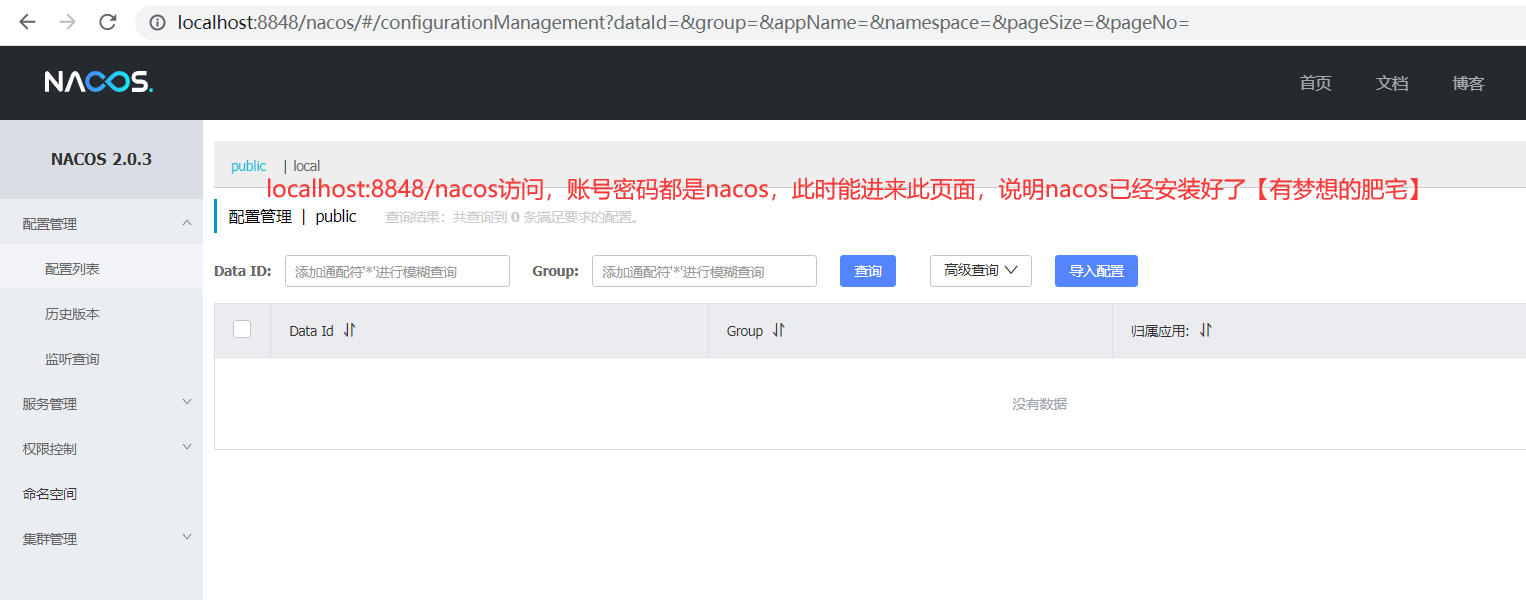
Task: Open the 高级查询 dropdown
Action: click(x=980, y=271)
